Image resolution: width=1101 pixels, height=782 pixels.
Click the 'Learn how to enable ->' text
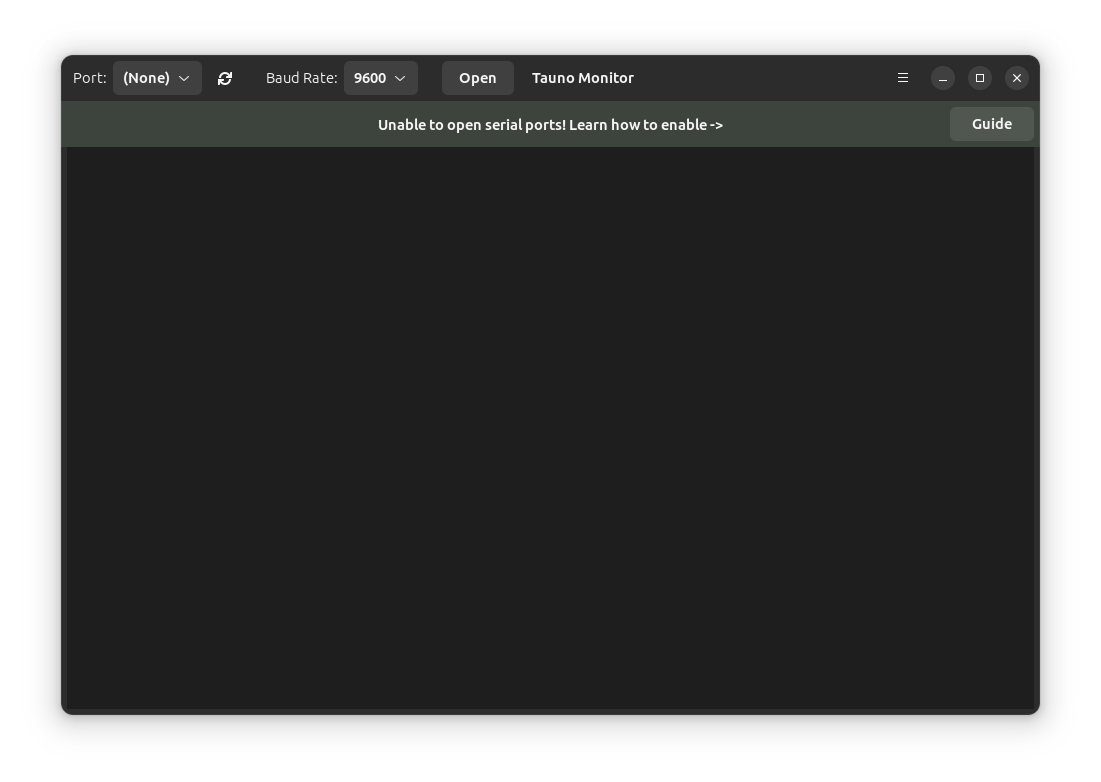(x=646, y=125)
